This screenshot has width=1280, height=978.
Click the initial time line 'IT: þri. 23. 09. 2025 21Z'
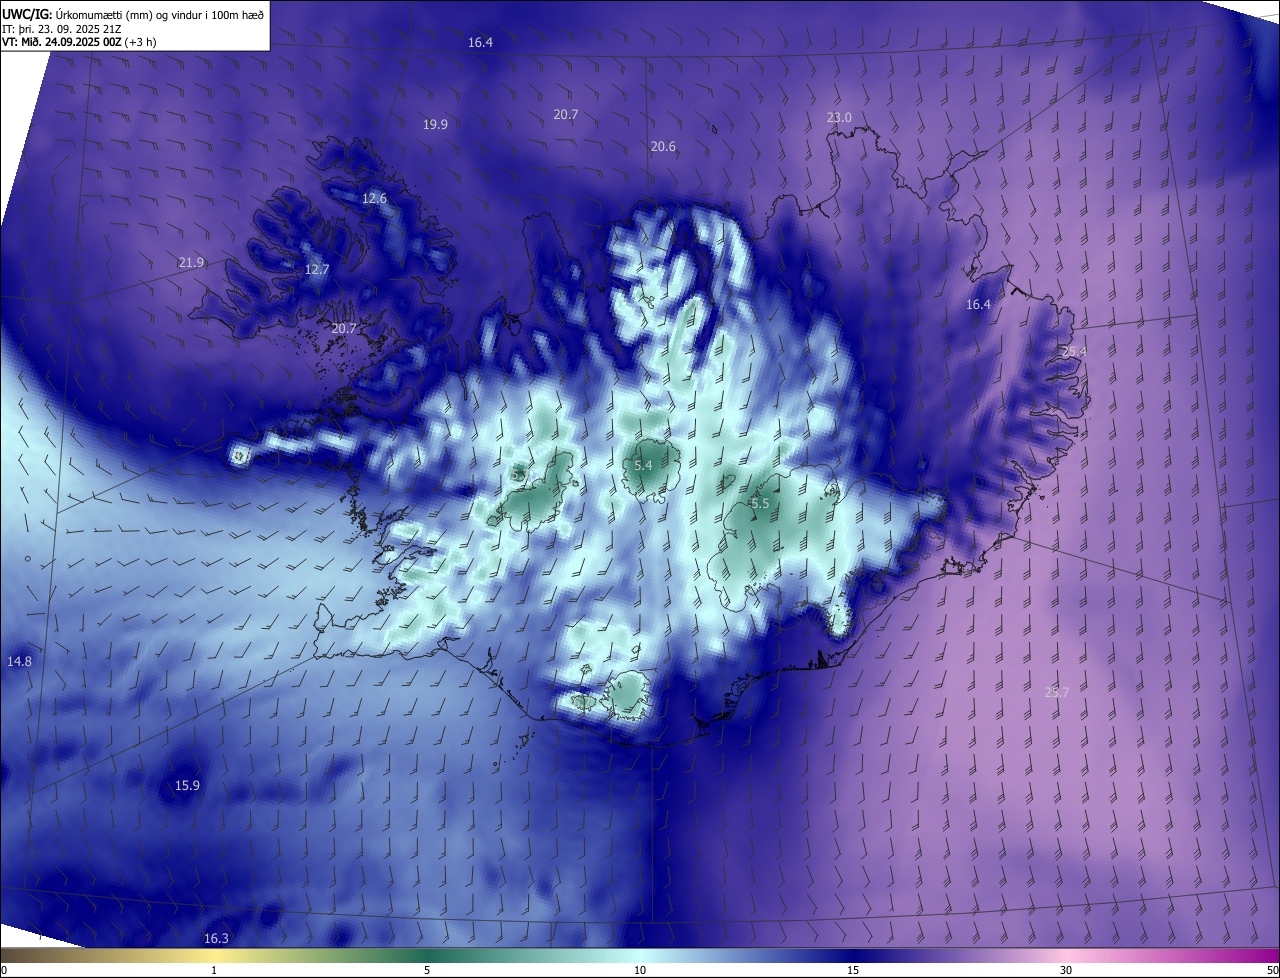(x=62, y=29)
